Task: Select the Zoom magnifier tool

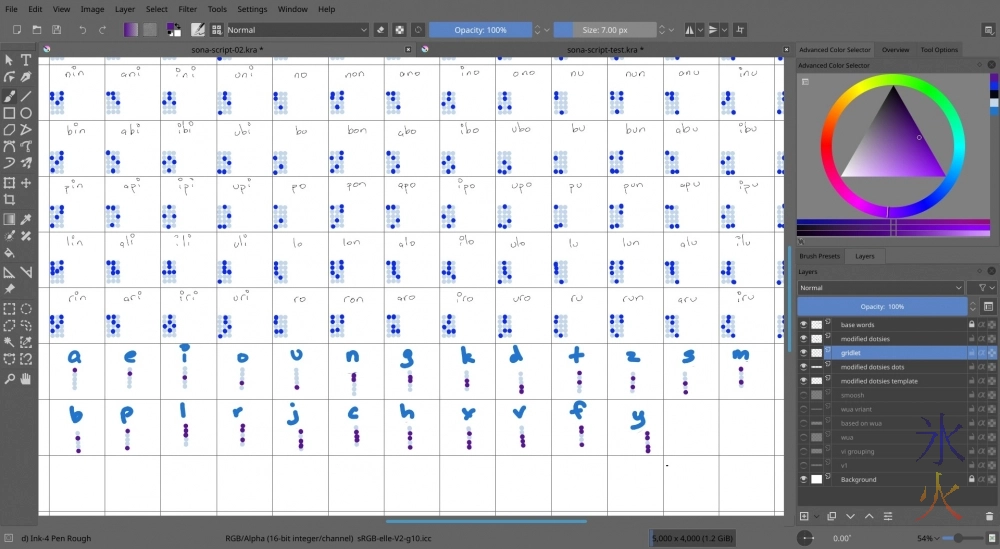Action: click(9, 378)
